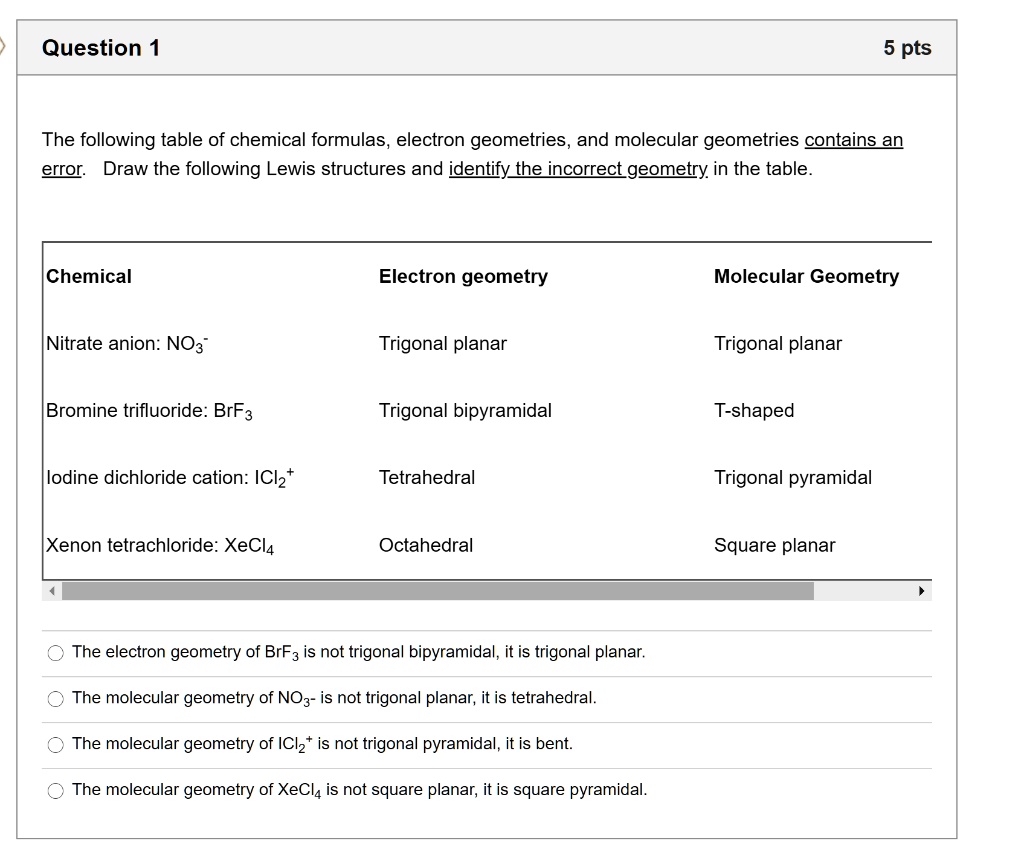Select the answer saying BrF3 is trigonal planar
1024x855 pixels.
(x=57, y=653)
